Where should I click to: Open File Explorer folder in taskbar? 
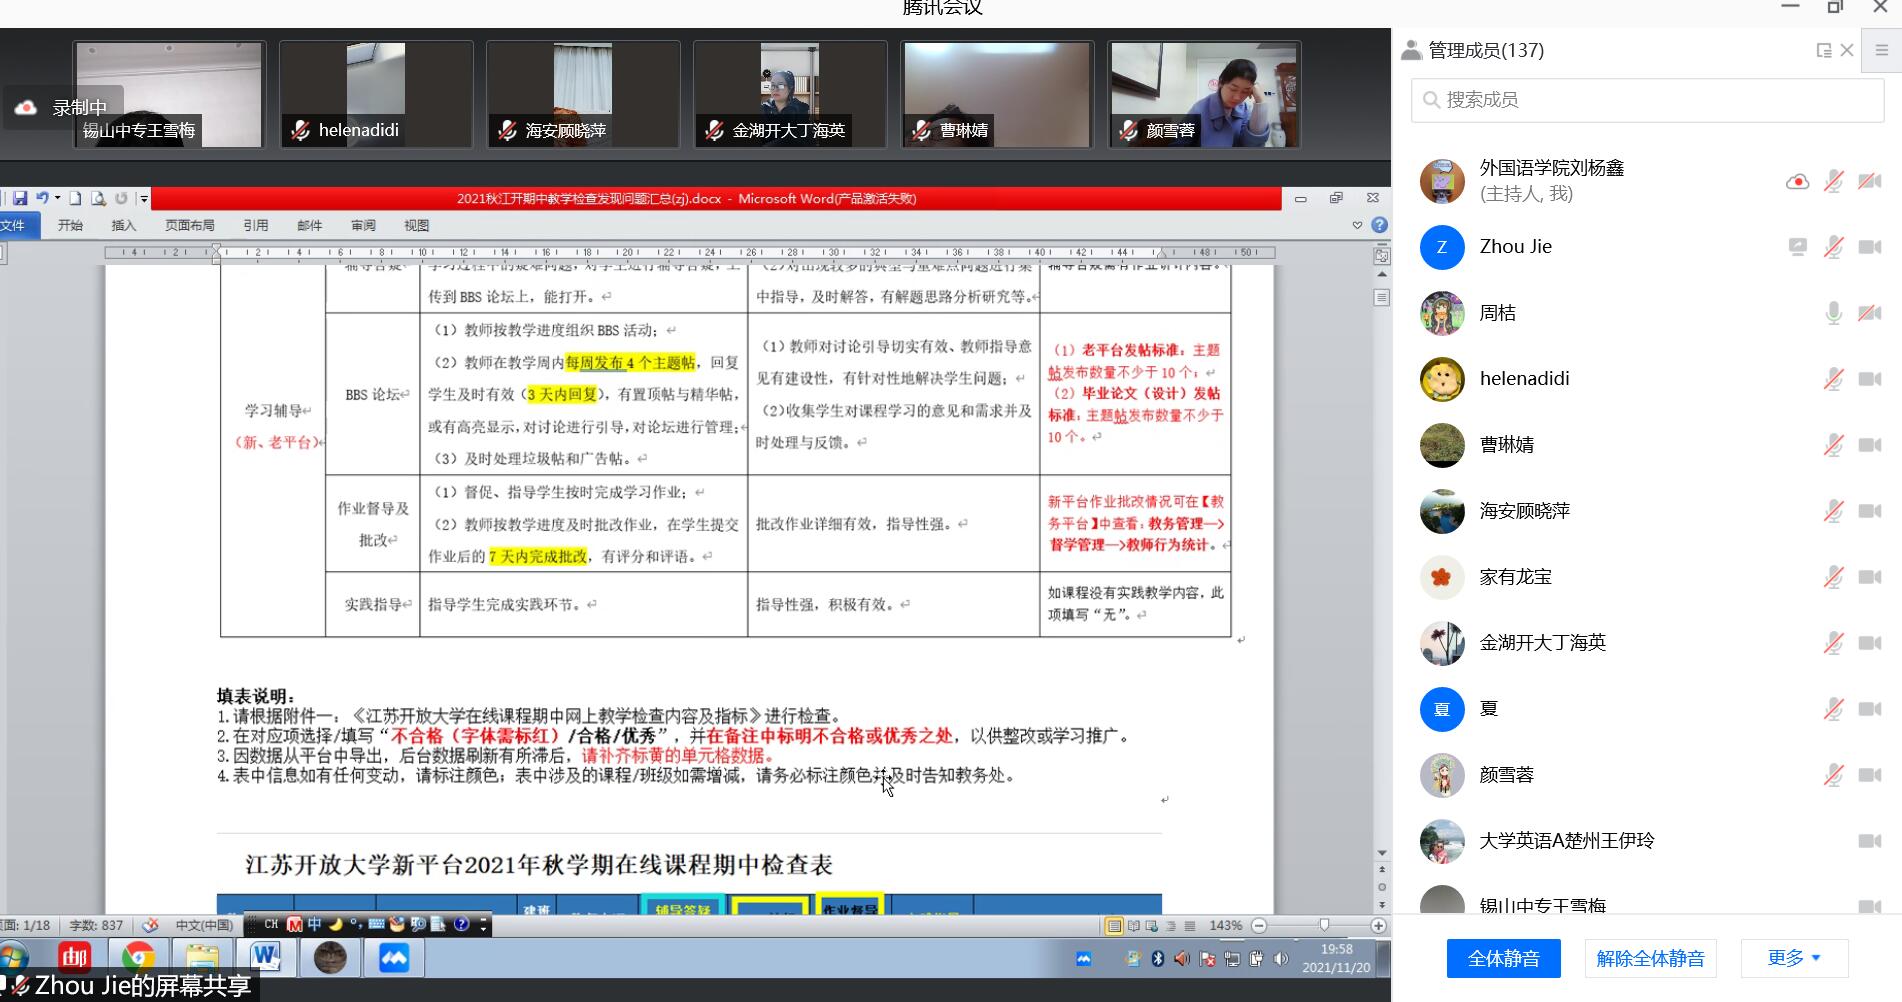coord(201,958)
